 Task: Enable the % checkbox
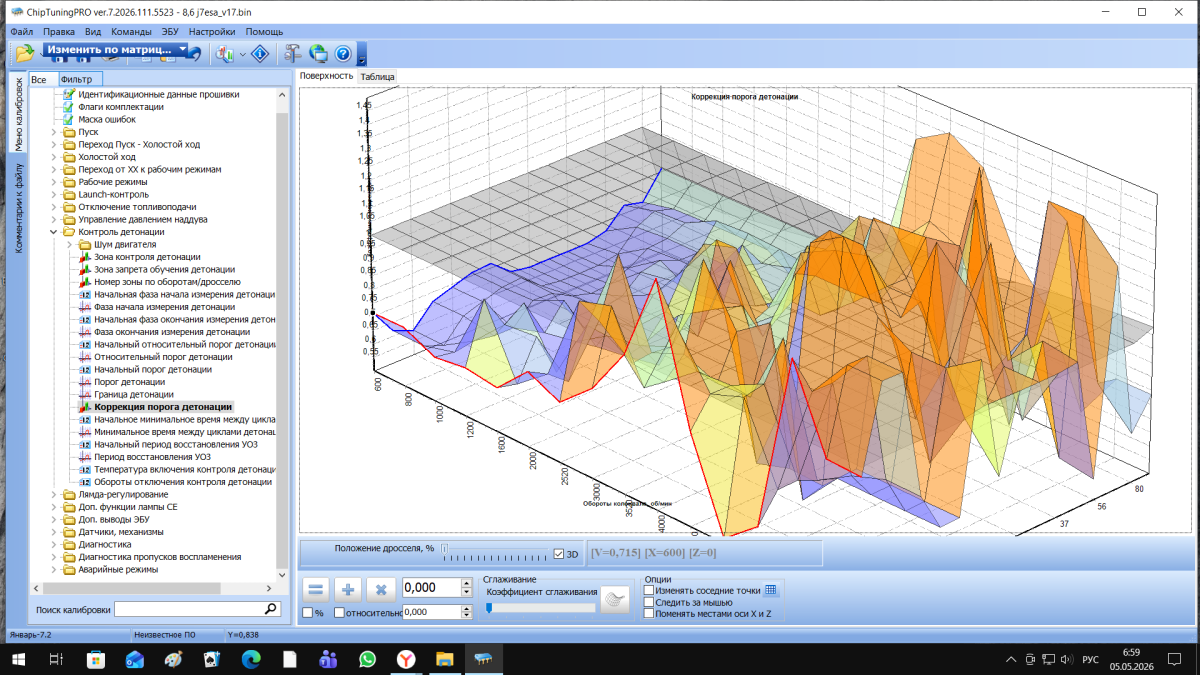[308, 612]
